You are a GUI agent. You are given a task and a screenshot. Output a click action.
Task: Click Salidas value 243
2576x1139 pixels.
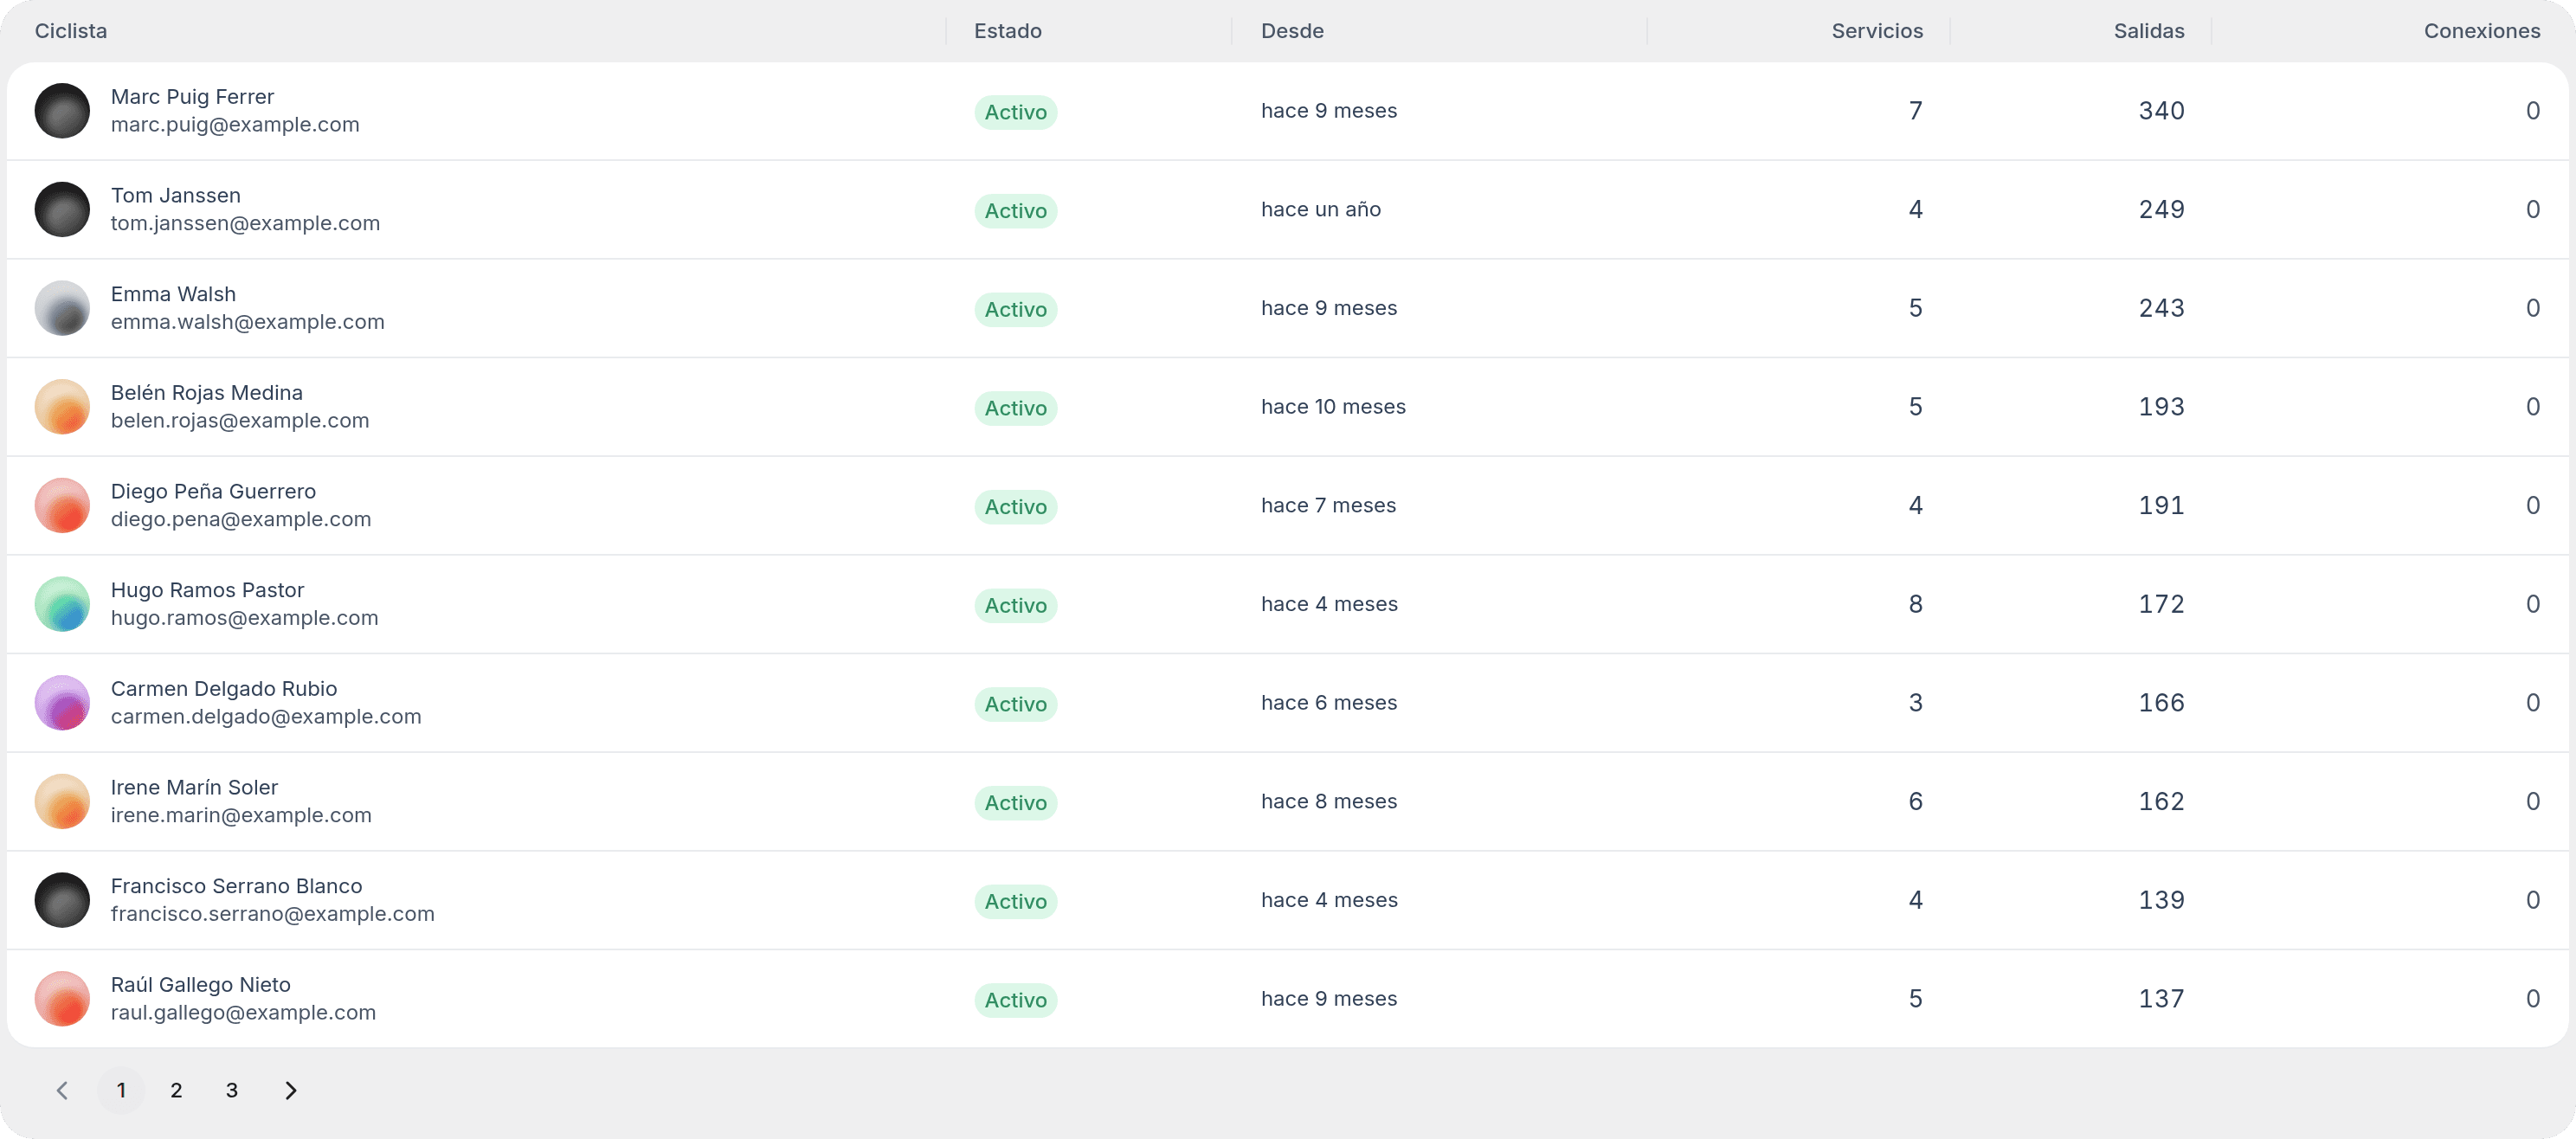2161,308
